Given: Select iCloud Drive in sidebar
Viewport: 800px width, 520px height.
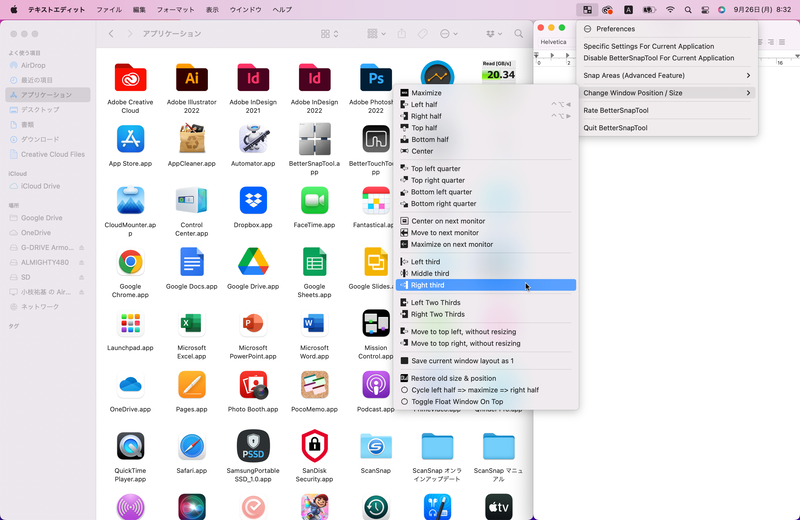Looking at the screenshot, I should (x=48, y=186).
